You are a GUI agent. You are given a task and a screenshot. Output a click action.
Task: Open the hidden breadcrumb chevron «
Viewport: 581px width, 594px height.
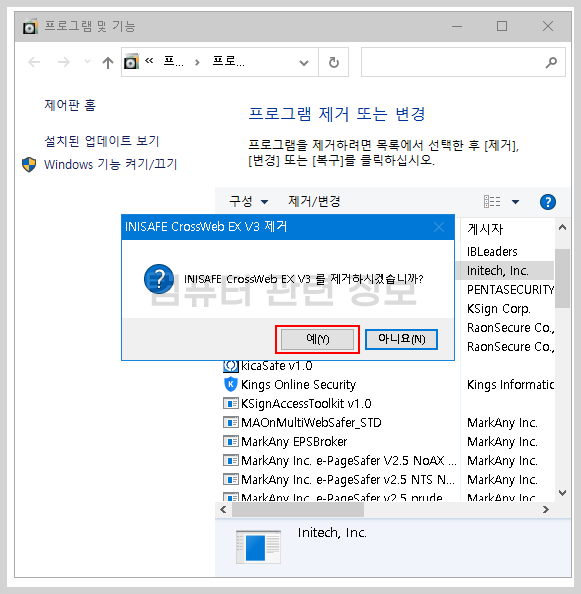click(x=149, y=61)
